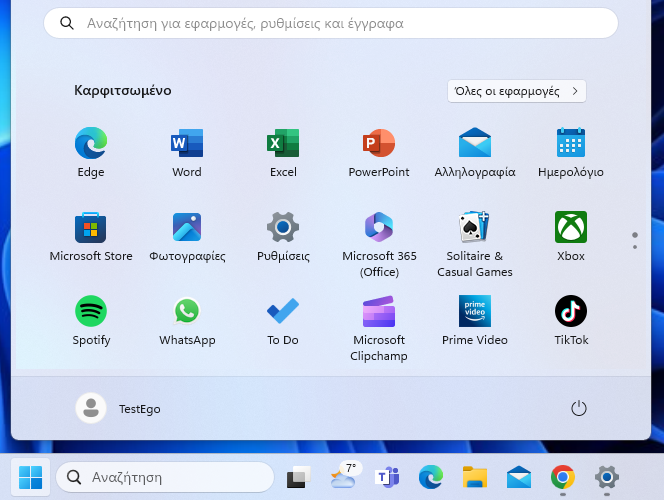This screenshot has width=664, height=500.
Task: Open Ρυθμίσεις from pinned apps
Action: 283,237
